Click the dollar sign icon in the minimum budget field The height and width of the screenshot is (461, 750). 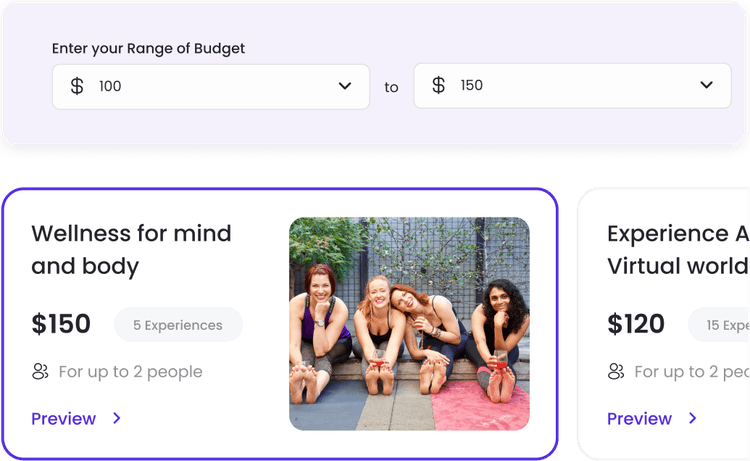(x=77, y=87)
